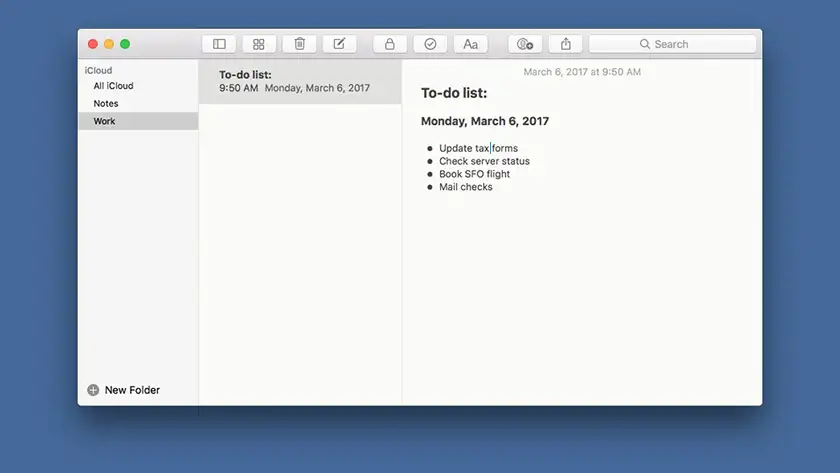The height and width of the screenshot is (473, 840).
Task: Lock the note using the padlock icon
Action: coord(390,44)
